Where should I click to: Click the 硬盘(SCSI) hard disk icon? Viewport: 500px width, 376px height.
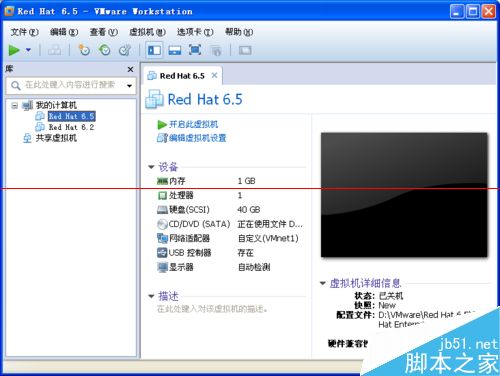coord(162,210)
